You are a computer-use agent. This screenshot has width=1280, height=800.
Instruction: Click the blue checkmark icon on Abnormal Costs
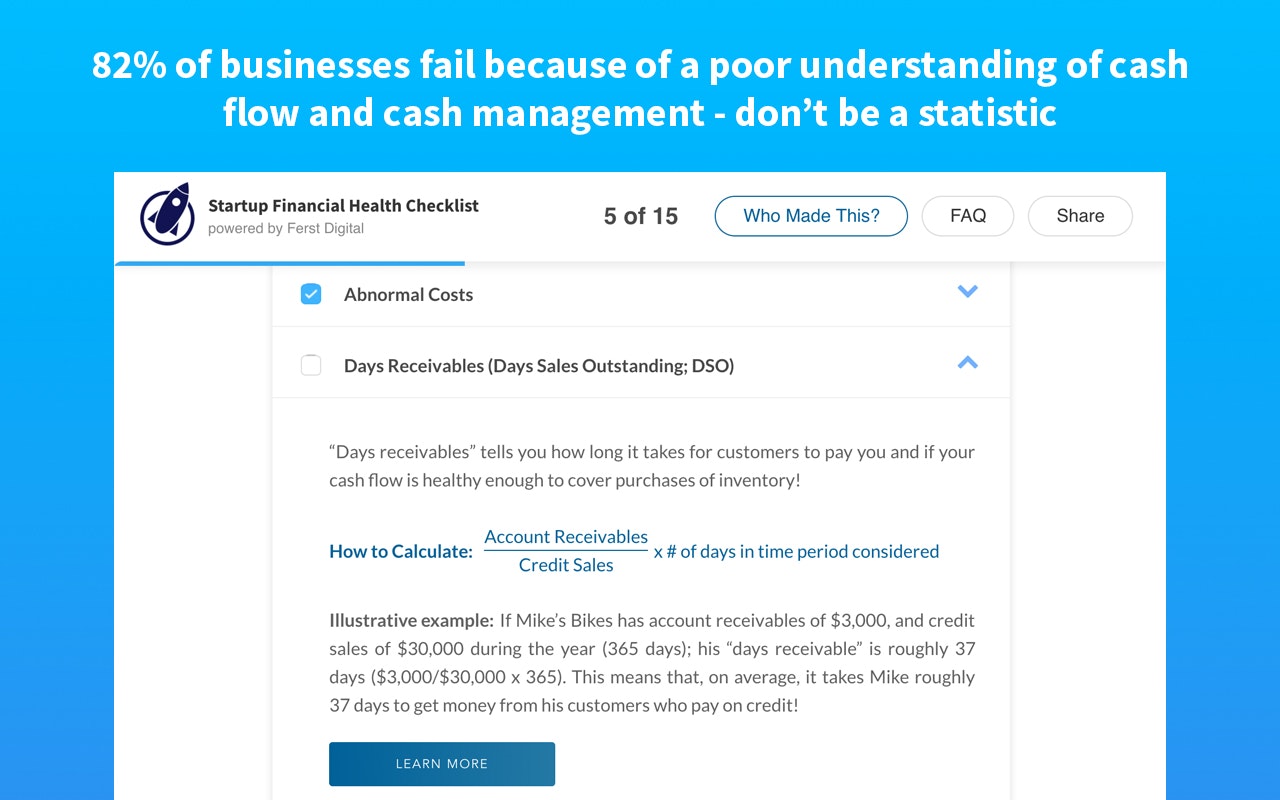[311, 294]
